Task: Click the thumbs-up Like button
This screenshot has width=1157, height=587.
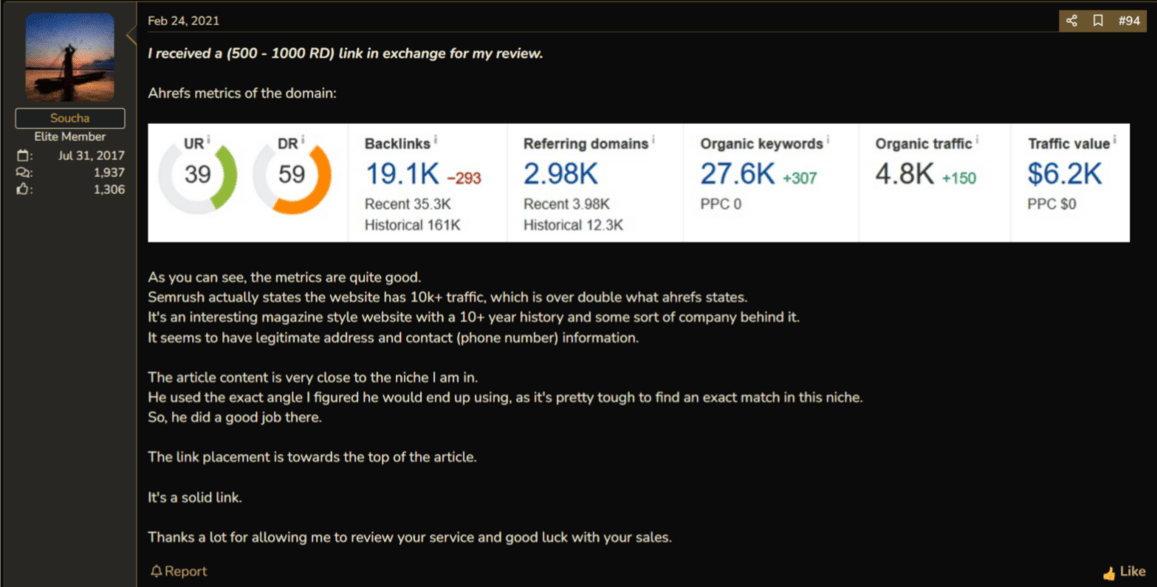Action: point(1124,572)
